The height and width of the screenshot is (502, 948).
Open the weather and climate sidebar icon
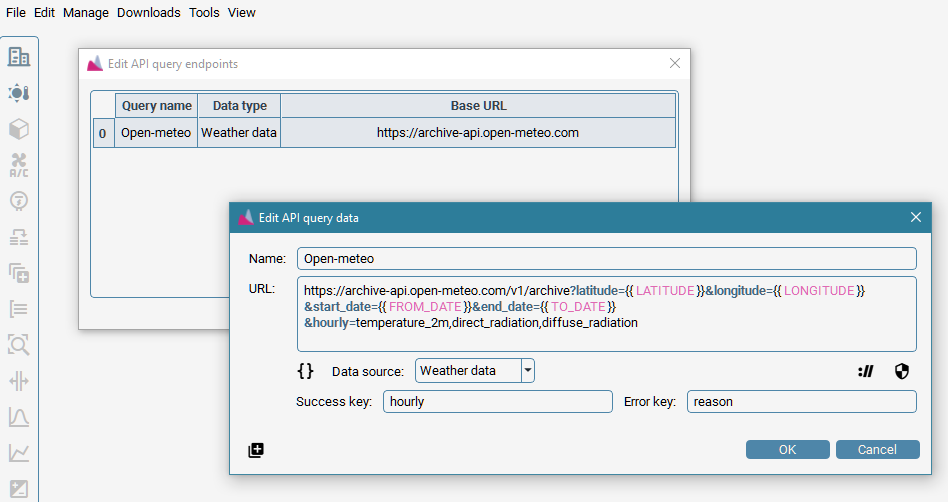19,93
